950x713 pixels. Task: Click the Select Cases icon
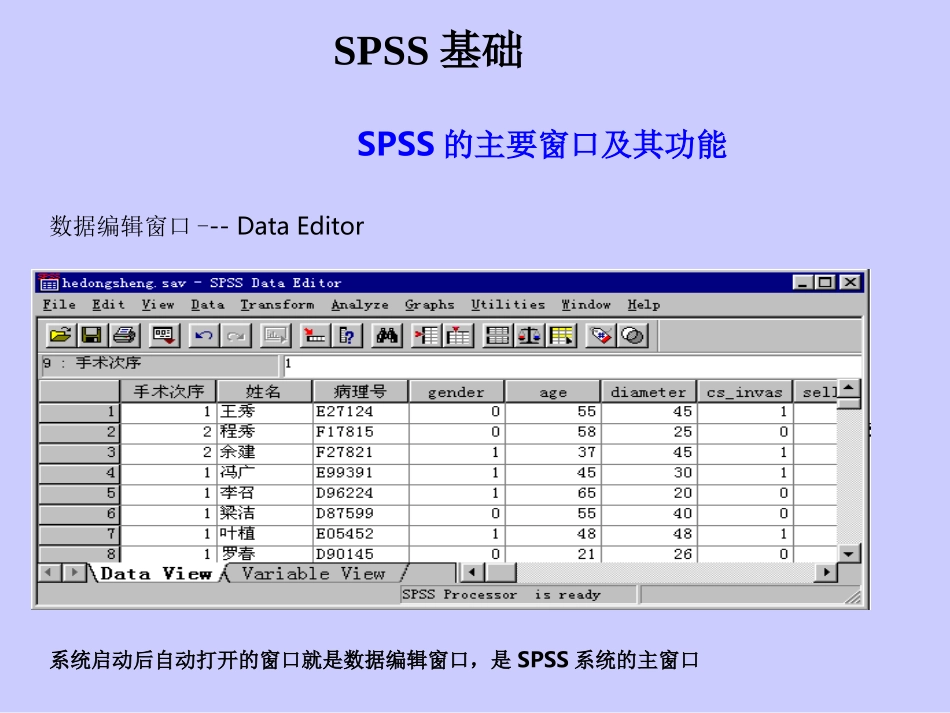tap(561, 335)
